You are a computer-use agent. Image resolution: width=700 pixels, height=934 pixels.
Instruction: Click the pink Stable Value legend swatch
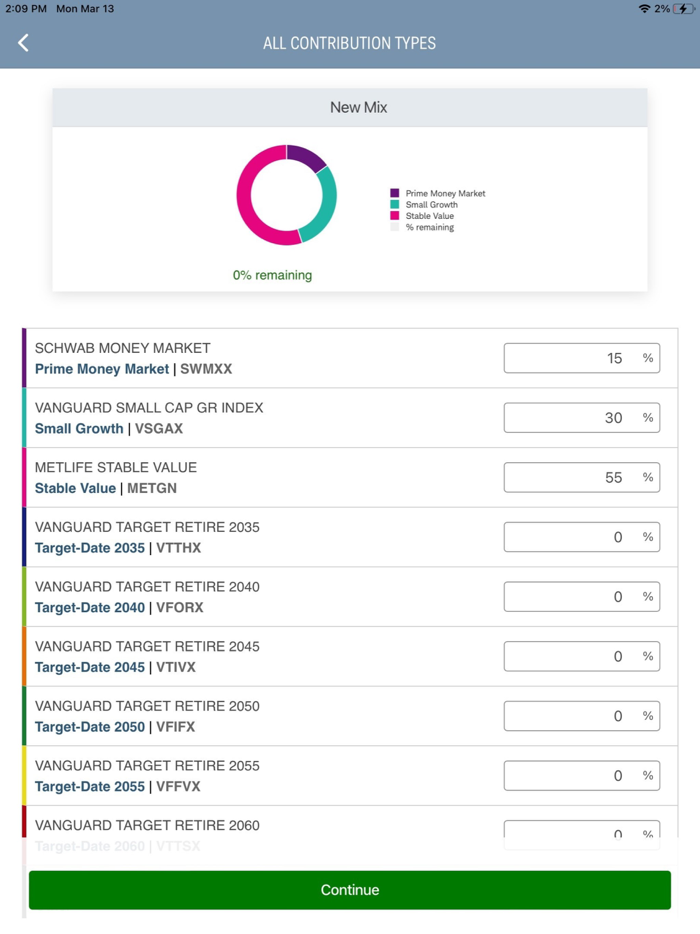click(x=395, y=216)
